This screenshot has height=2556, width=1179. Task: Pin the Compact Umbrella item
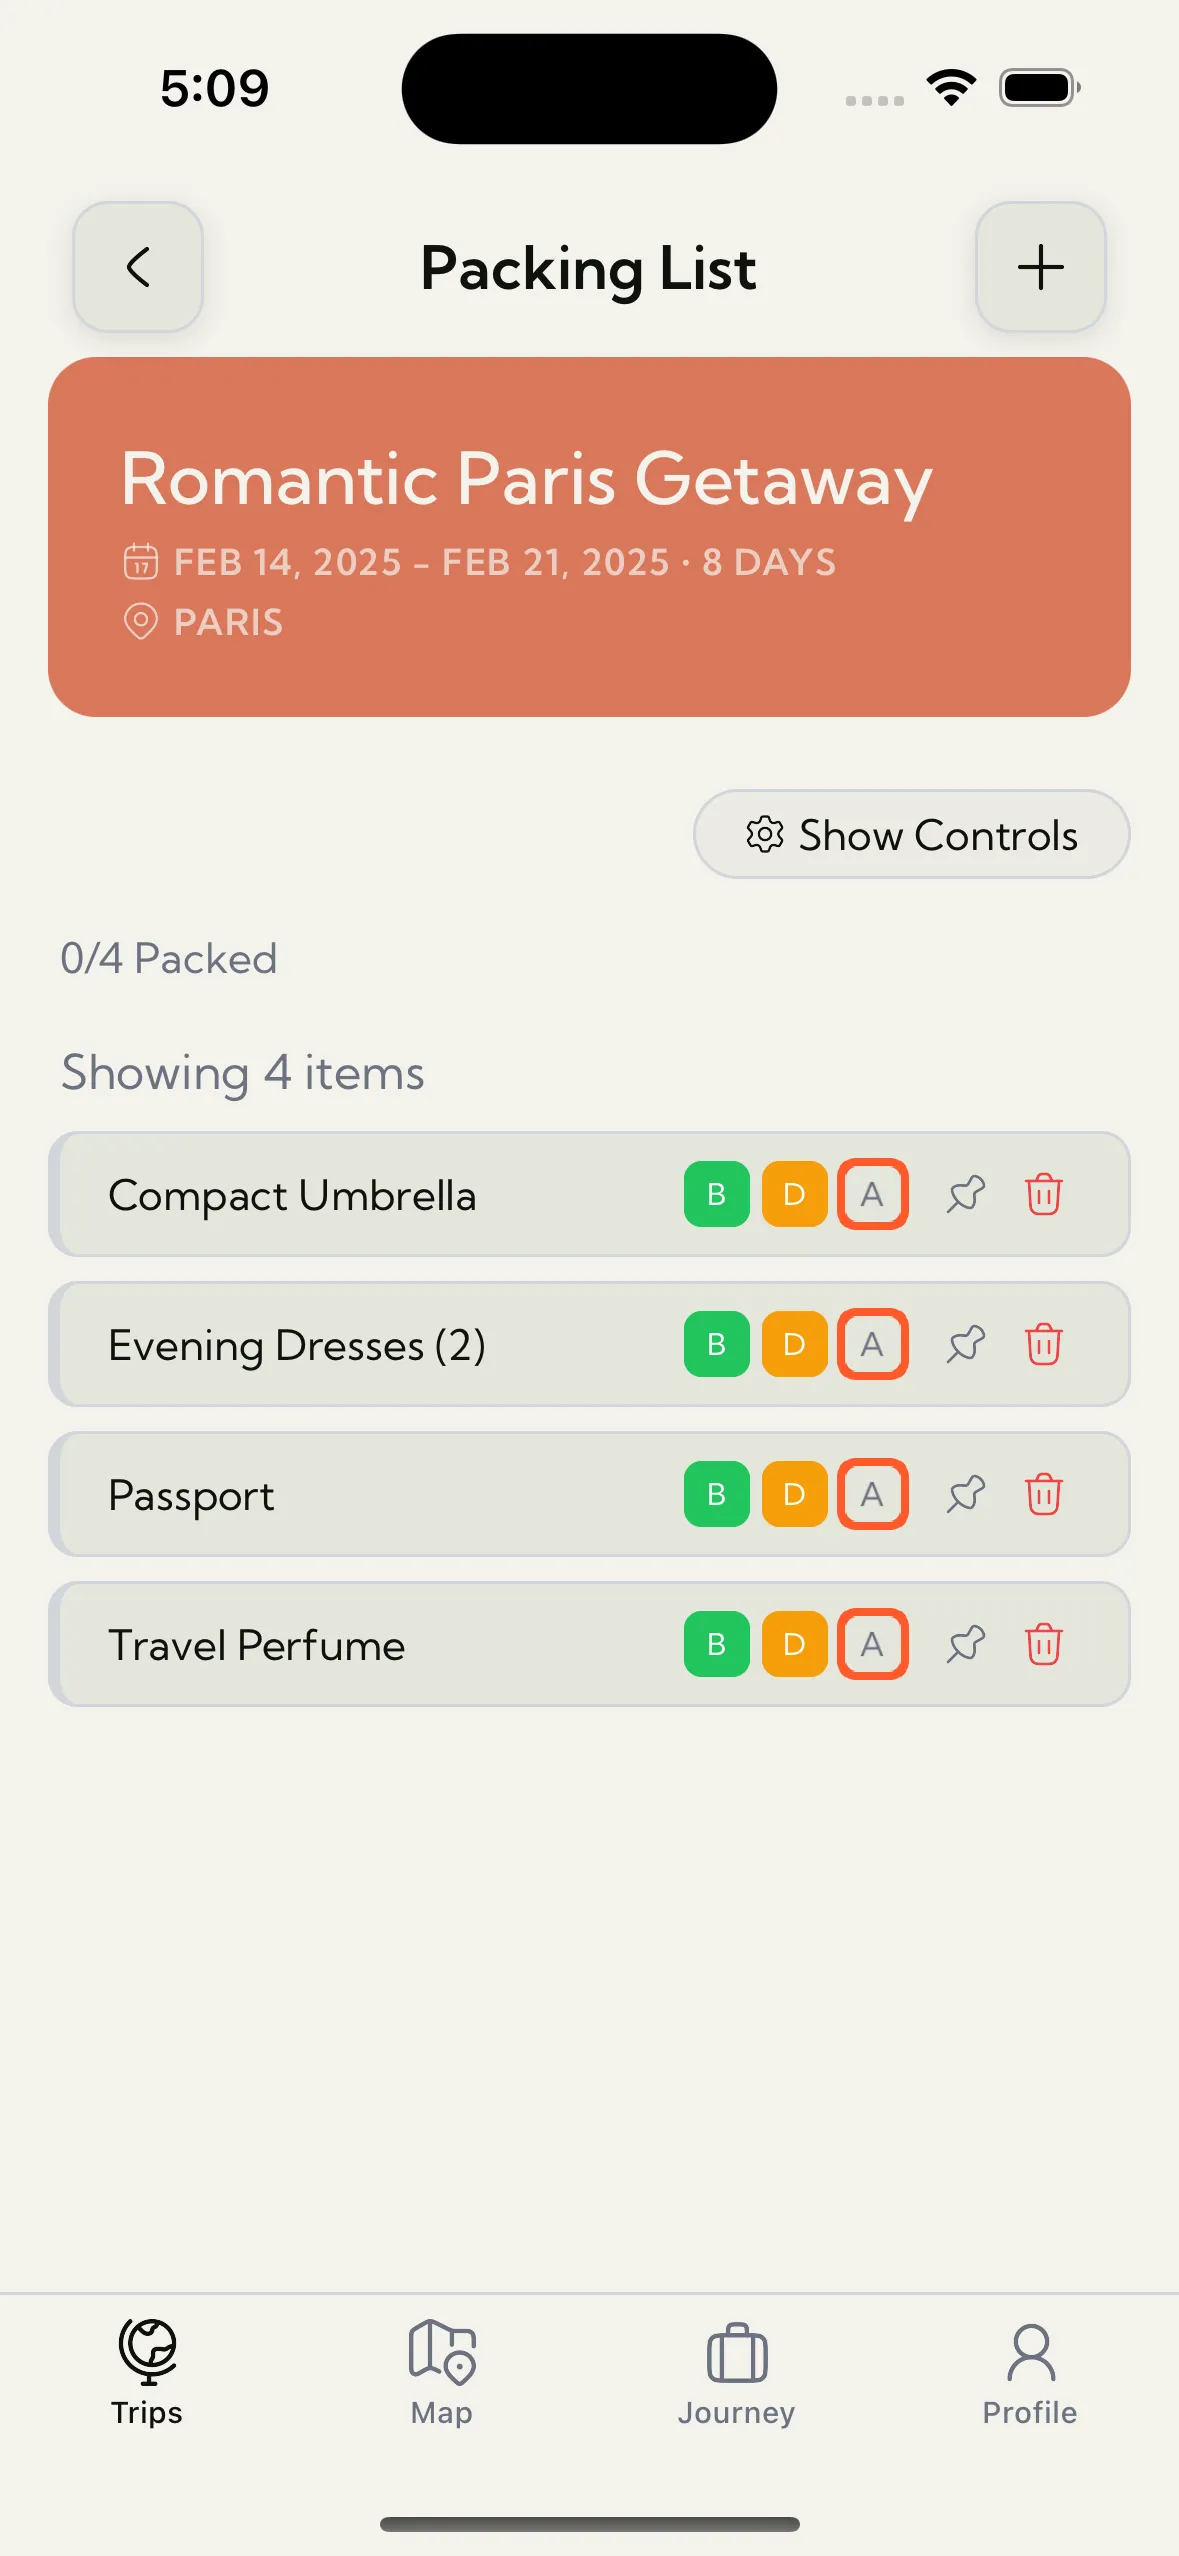[x=966, y=1194]
